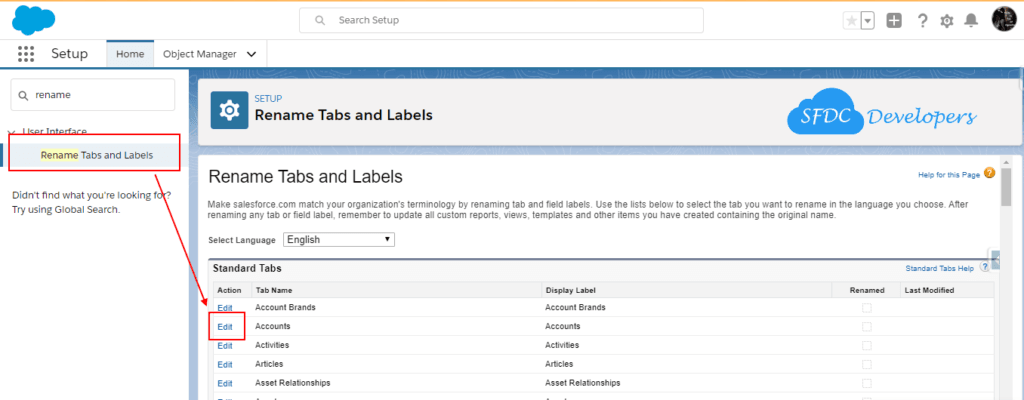Select Rename Tabs and Labels in sidebar
This screenshot has width=1024, height=400.
coord(96,156)
